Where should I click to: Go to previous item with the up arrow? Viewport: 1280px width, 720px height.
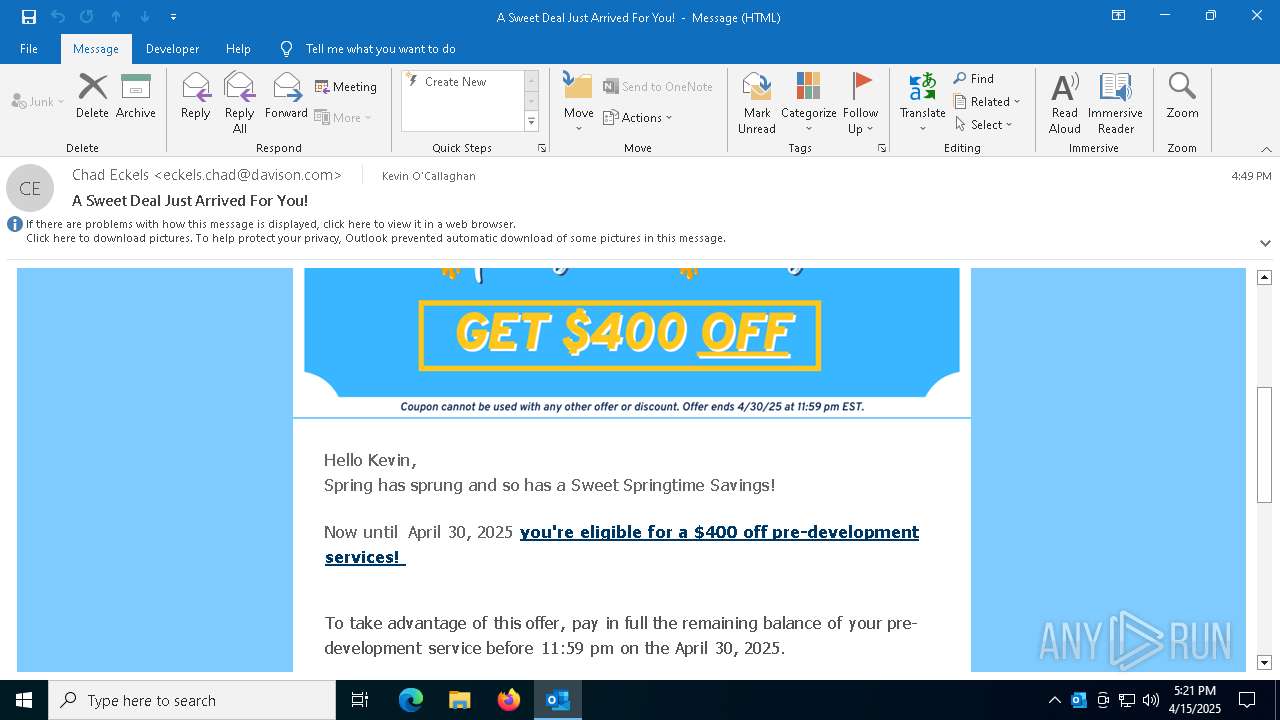point(116,17)
